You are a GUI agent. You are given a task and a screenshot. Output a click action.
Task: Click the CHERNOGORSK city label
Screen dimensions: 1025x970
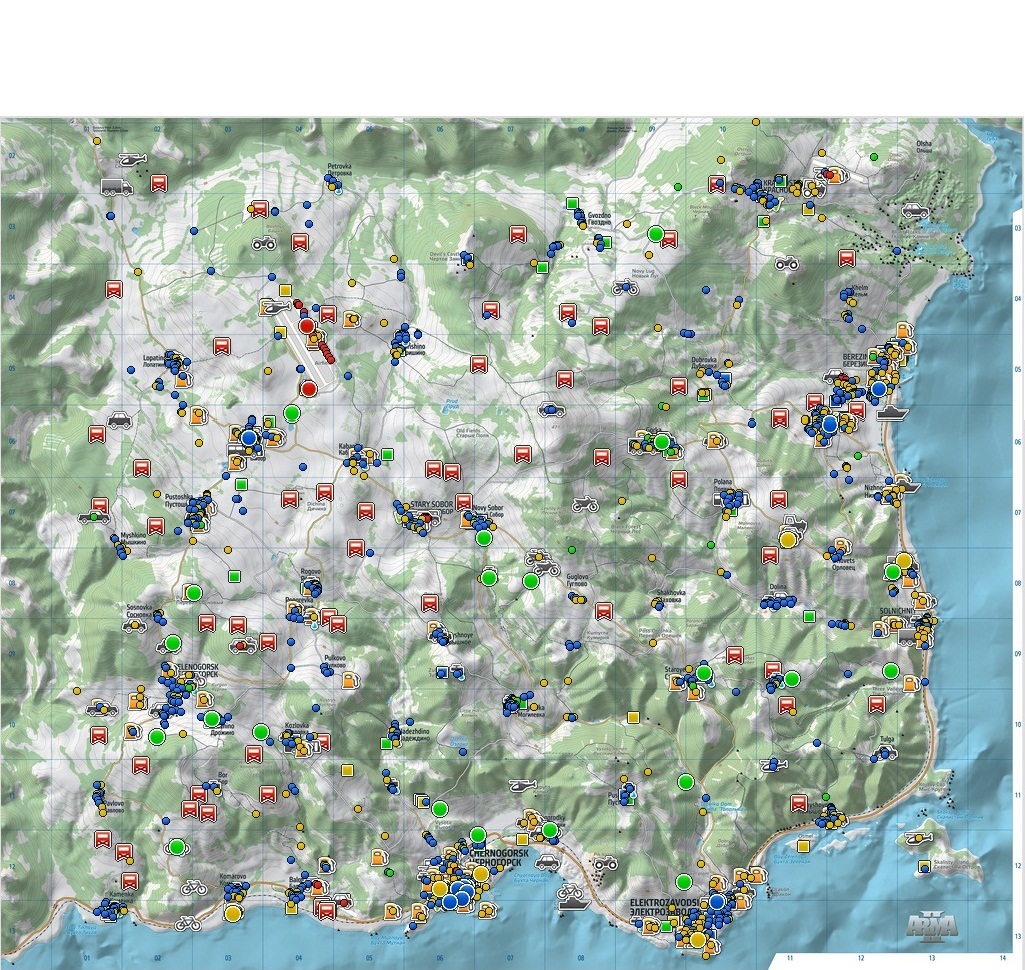pos(497,858)
